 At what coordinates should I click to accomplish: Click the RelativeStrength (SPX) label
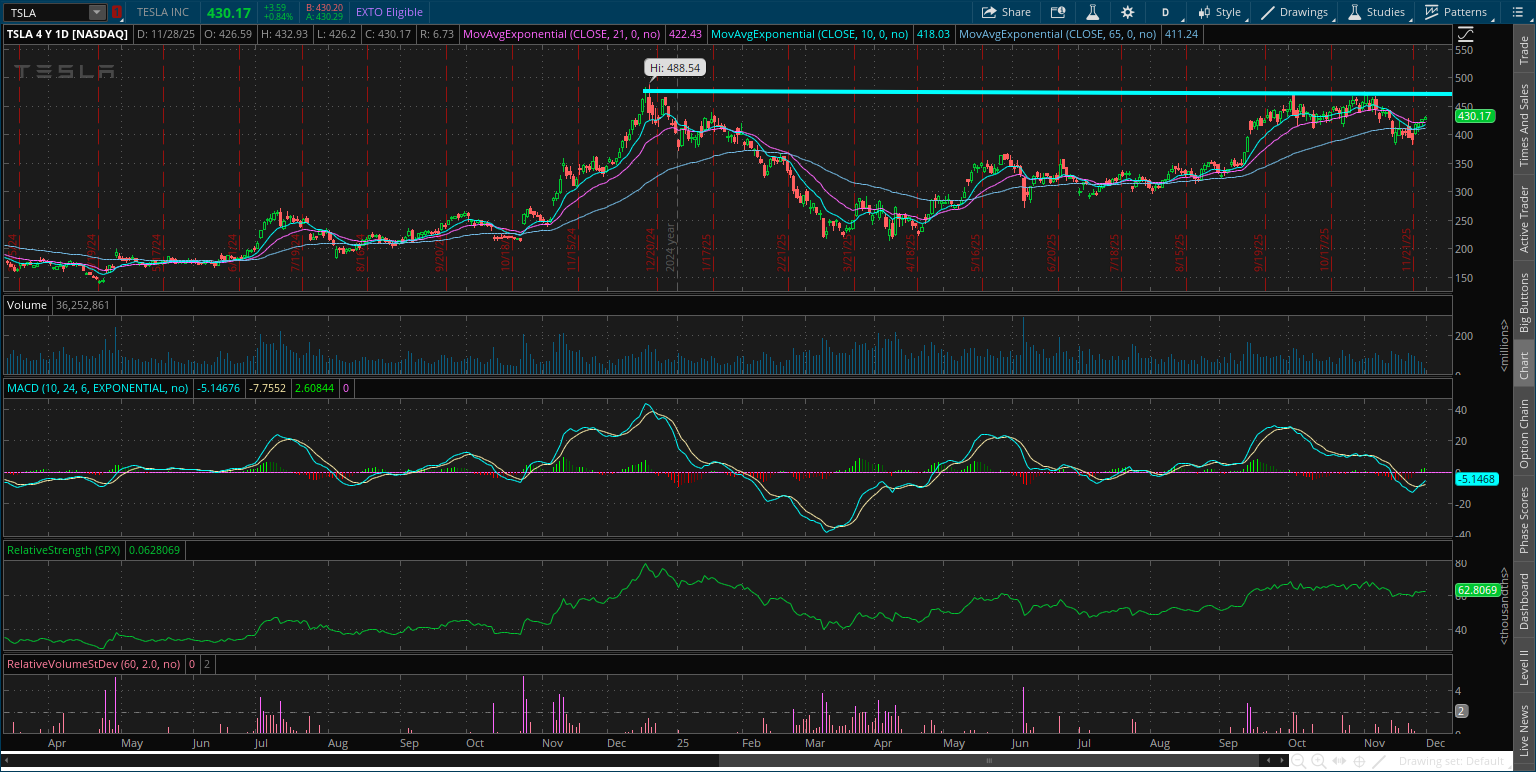63,550
